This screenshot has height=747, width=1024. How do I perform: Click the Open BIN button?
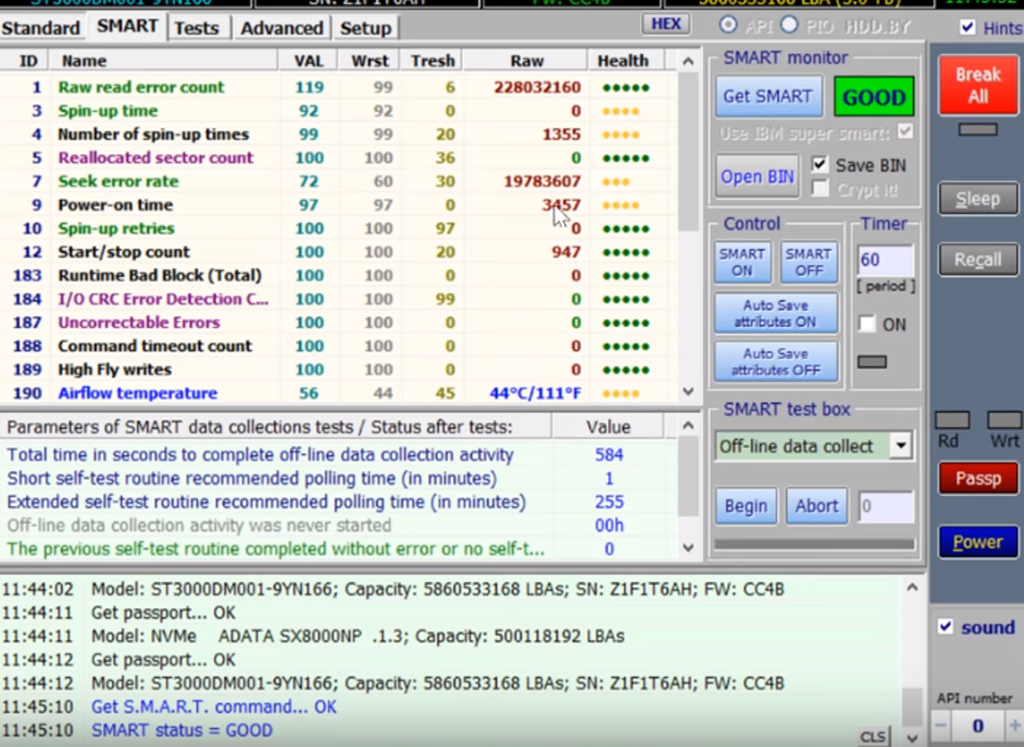757,176
